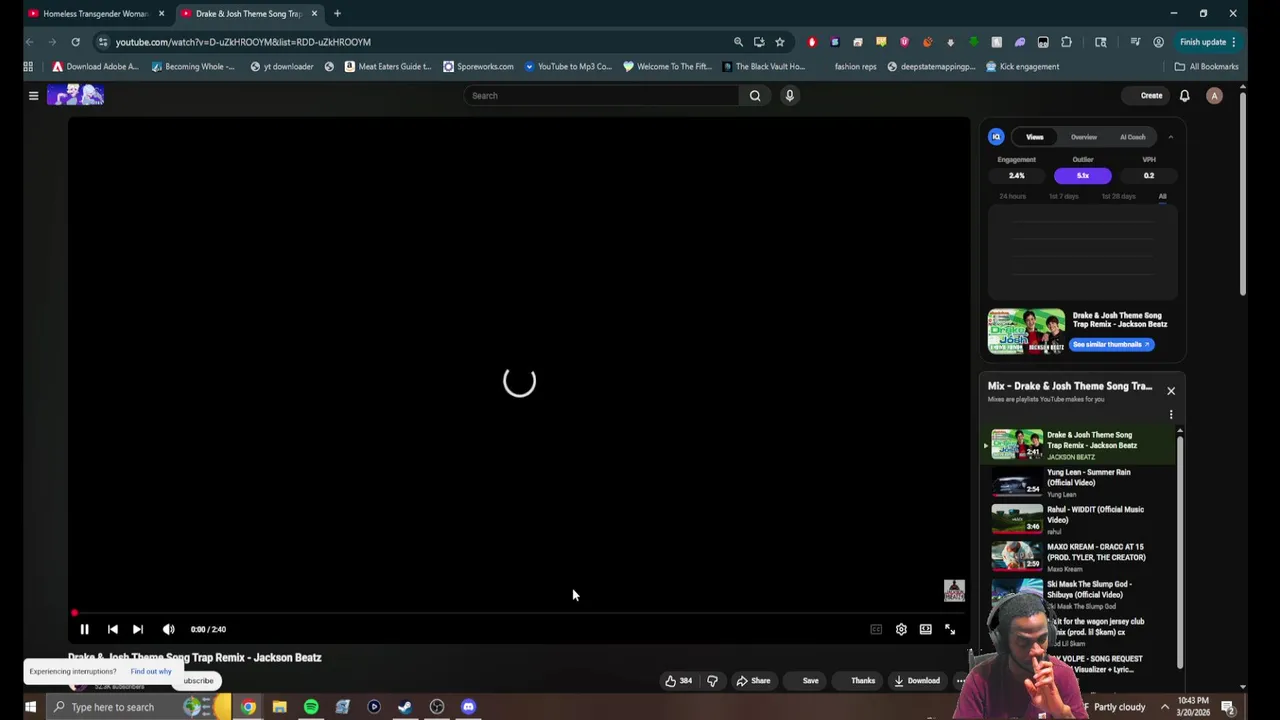Start voice search with the microphone
1280x720 pixels.
[789, 96]
